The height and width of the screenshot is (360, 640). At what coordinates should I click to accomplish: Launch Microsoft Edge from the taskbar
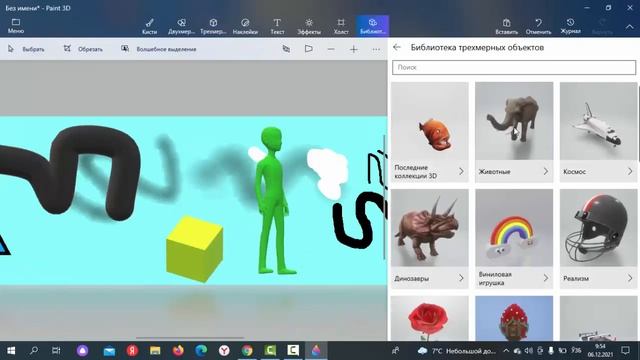point(201,351)
